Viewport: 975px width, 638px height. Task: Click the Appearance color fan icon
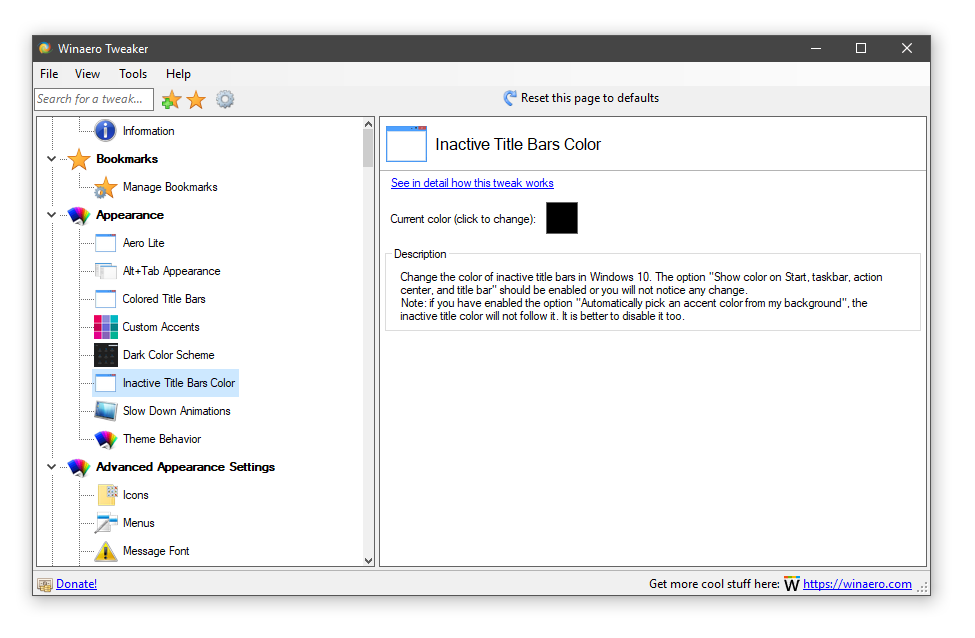click(x=79, y=215)
